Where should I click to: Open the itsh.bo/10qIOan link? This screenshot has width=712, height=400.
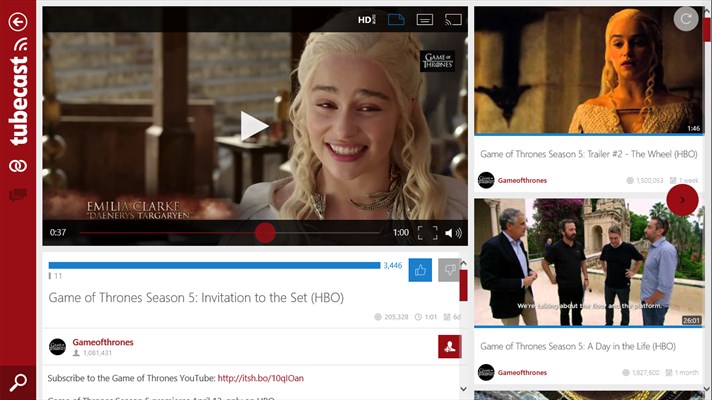click(x=261, y=378)
